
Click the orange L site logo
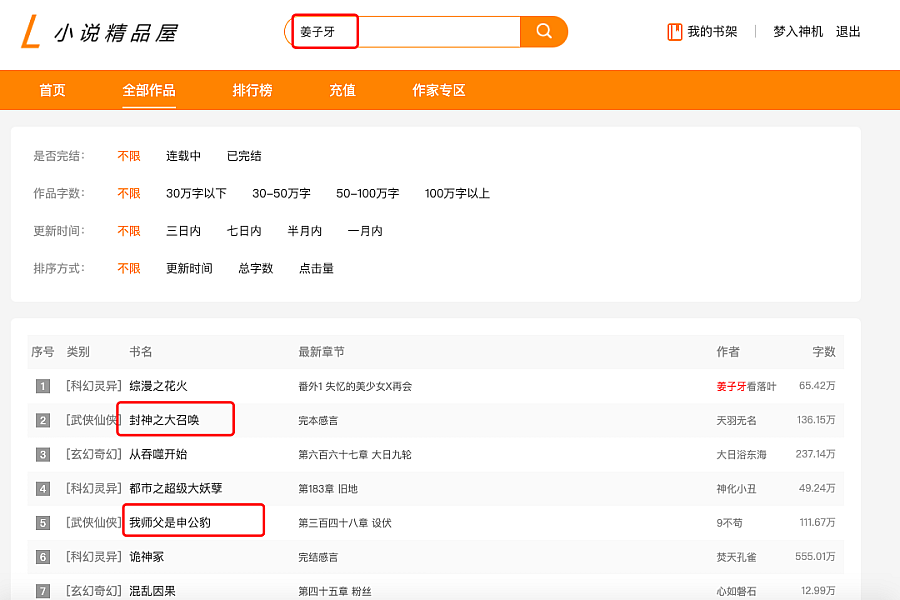(30, 32)
